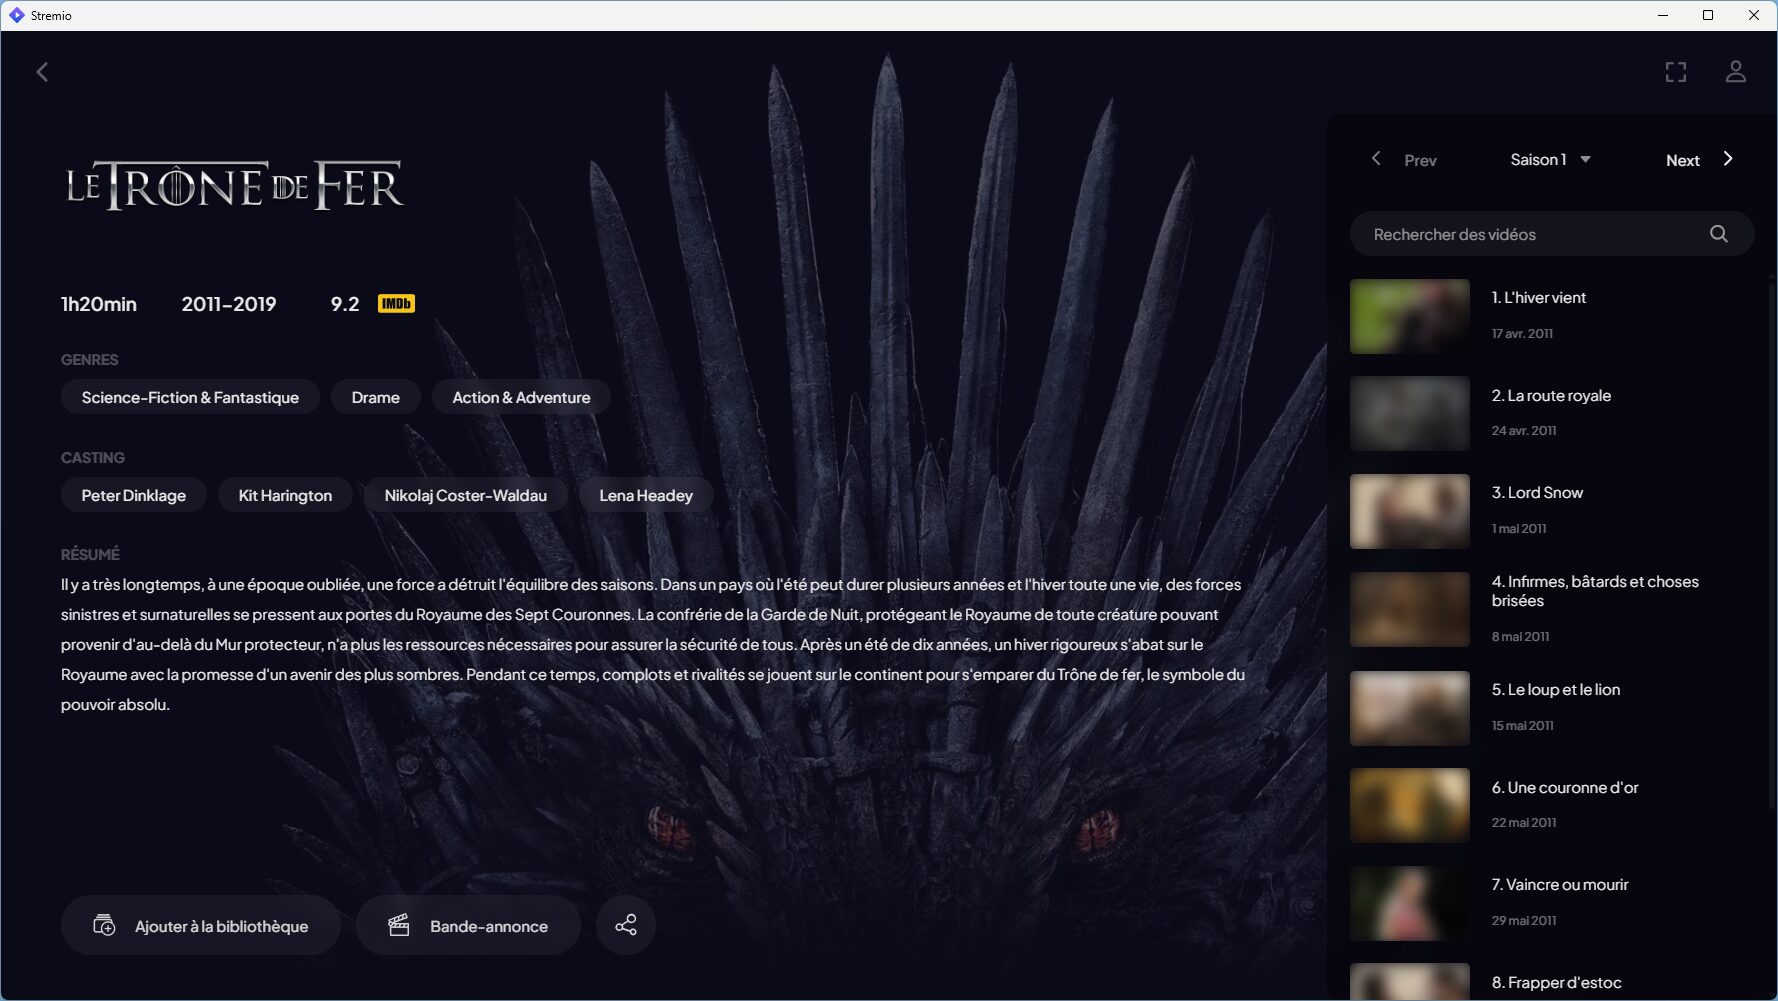Viewport: 1778px width, 1001px height.
Task: Click the IMDb rating badge
Action: pyautogui.click(x=396, y=304)
